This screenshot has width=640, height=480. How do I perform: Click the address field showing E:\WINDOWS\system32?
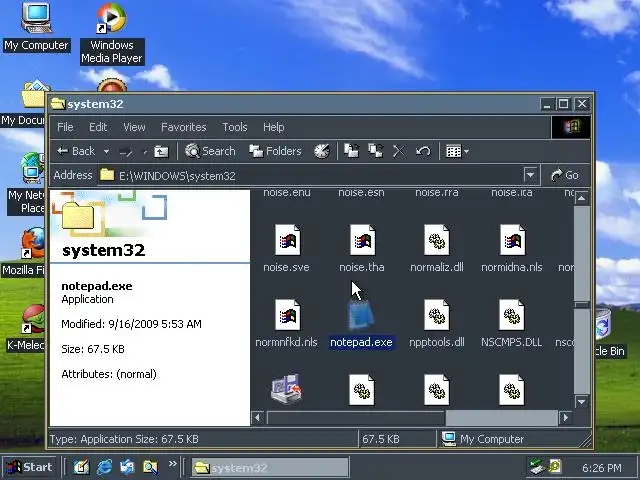point(310,176)
